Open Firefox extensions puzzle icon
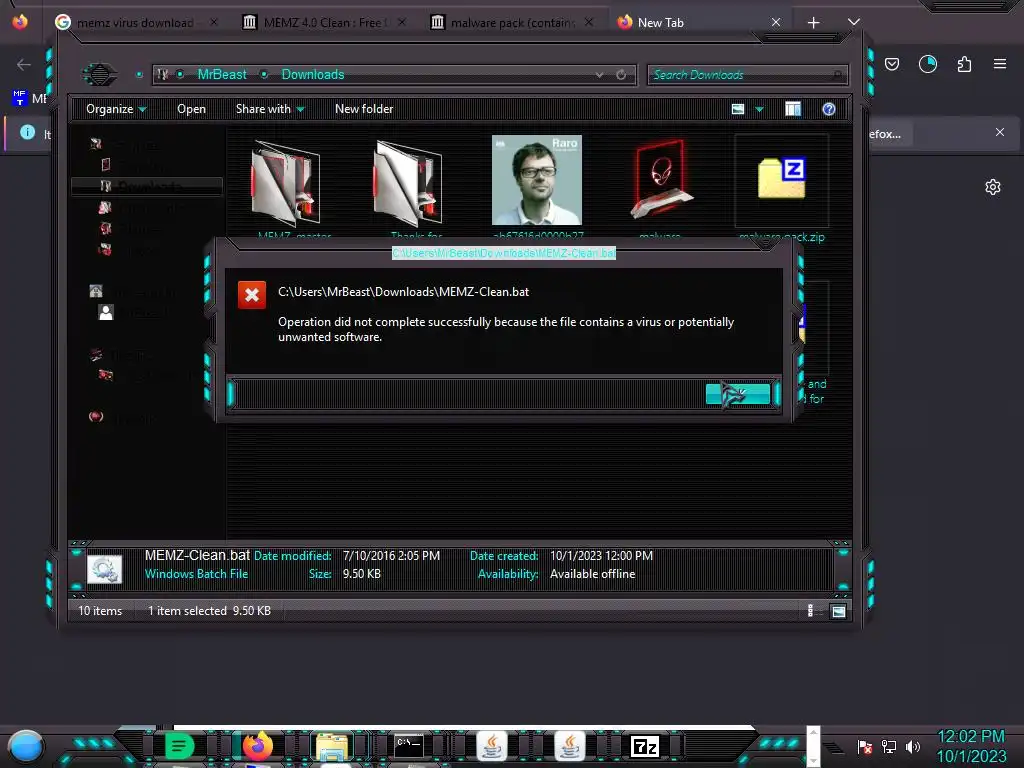1024x768 pixels. (964, 64)
